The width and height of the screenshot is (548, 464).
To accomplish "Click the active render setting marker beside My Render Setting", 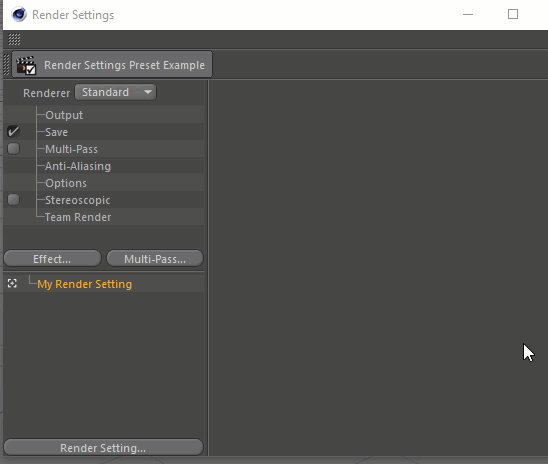I will click(12, 283).
